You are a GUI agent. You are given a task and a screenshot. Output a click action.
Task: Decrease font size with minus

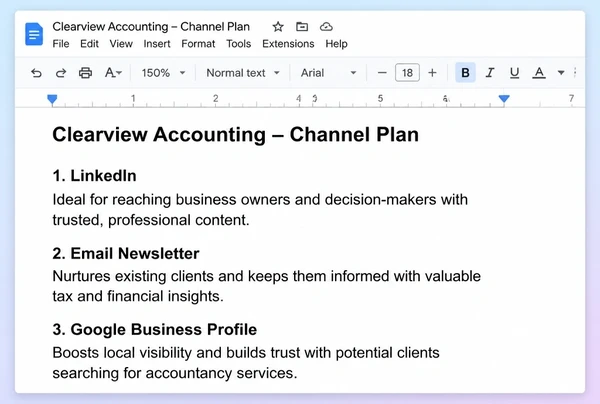[382, 73]
